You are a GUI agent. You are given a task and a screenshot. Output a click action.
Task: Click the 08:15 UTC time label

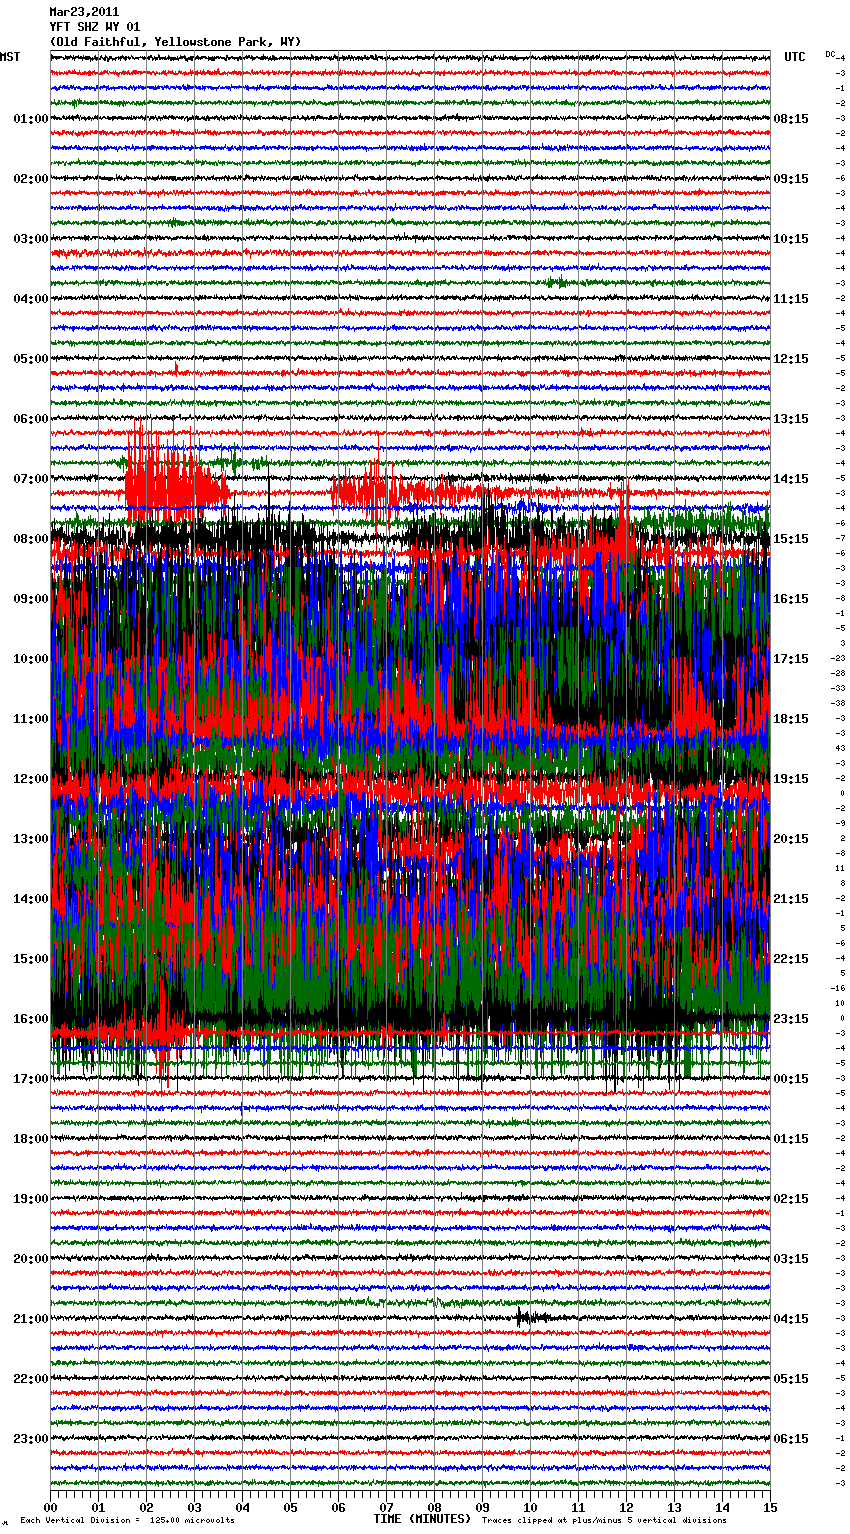pos(791,119)
